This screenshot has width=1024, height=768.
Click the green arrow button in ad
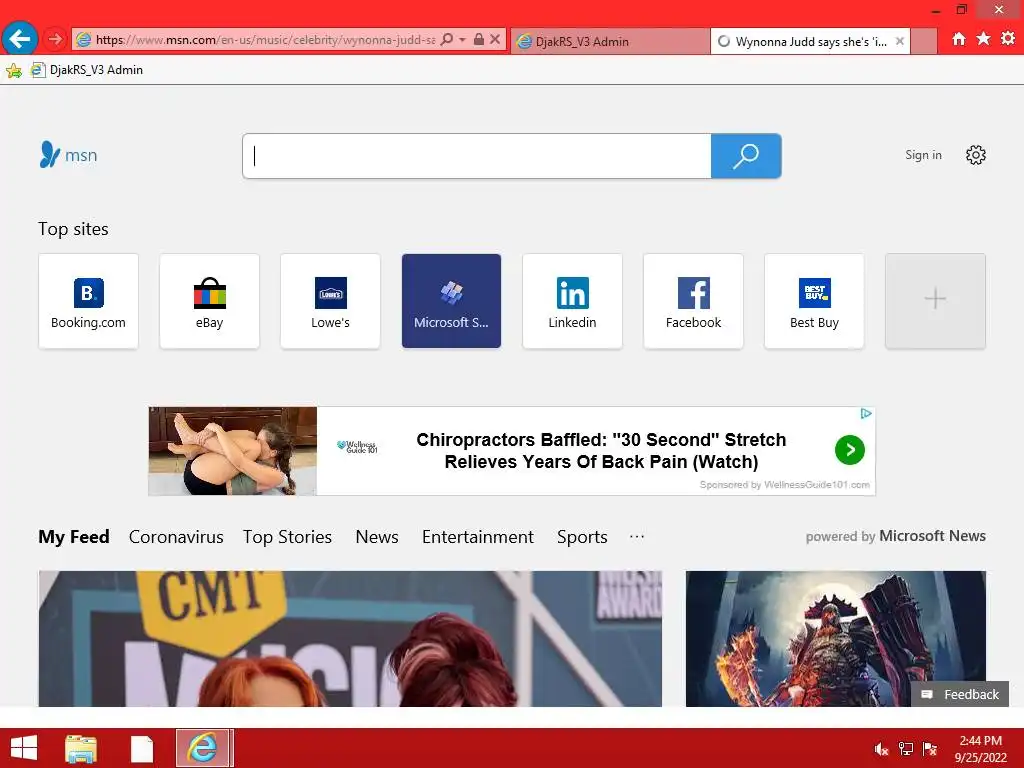(850, 450)
